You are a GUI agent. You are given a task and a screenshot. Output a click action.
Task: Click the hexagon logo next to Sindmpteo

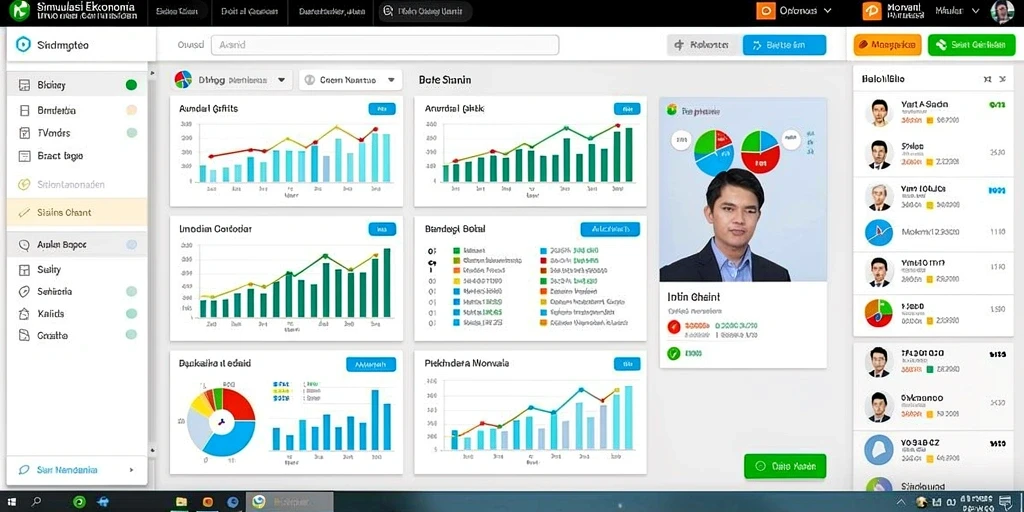click(x=23, y=44)
